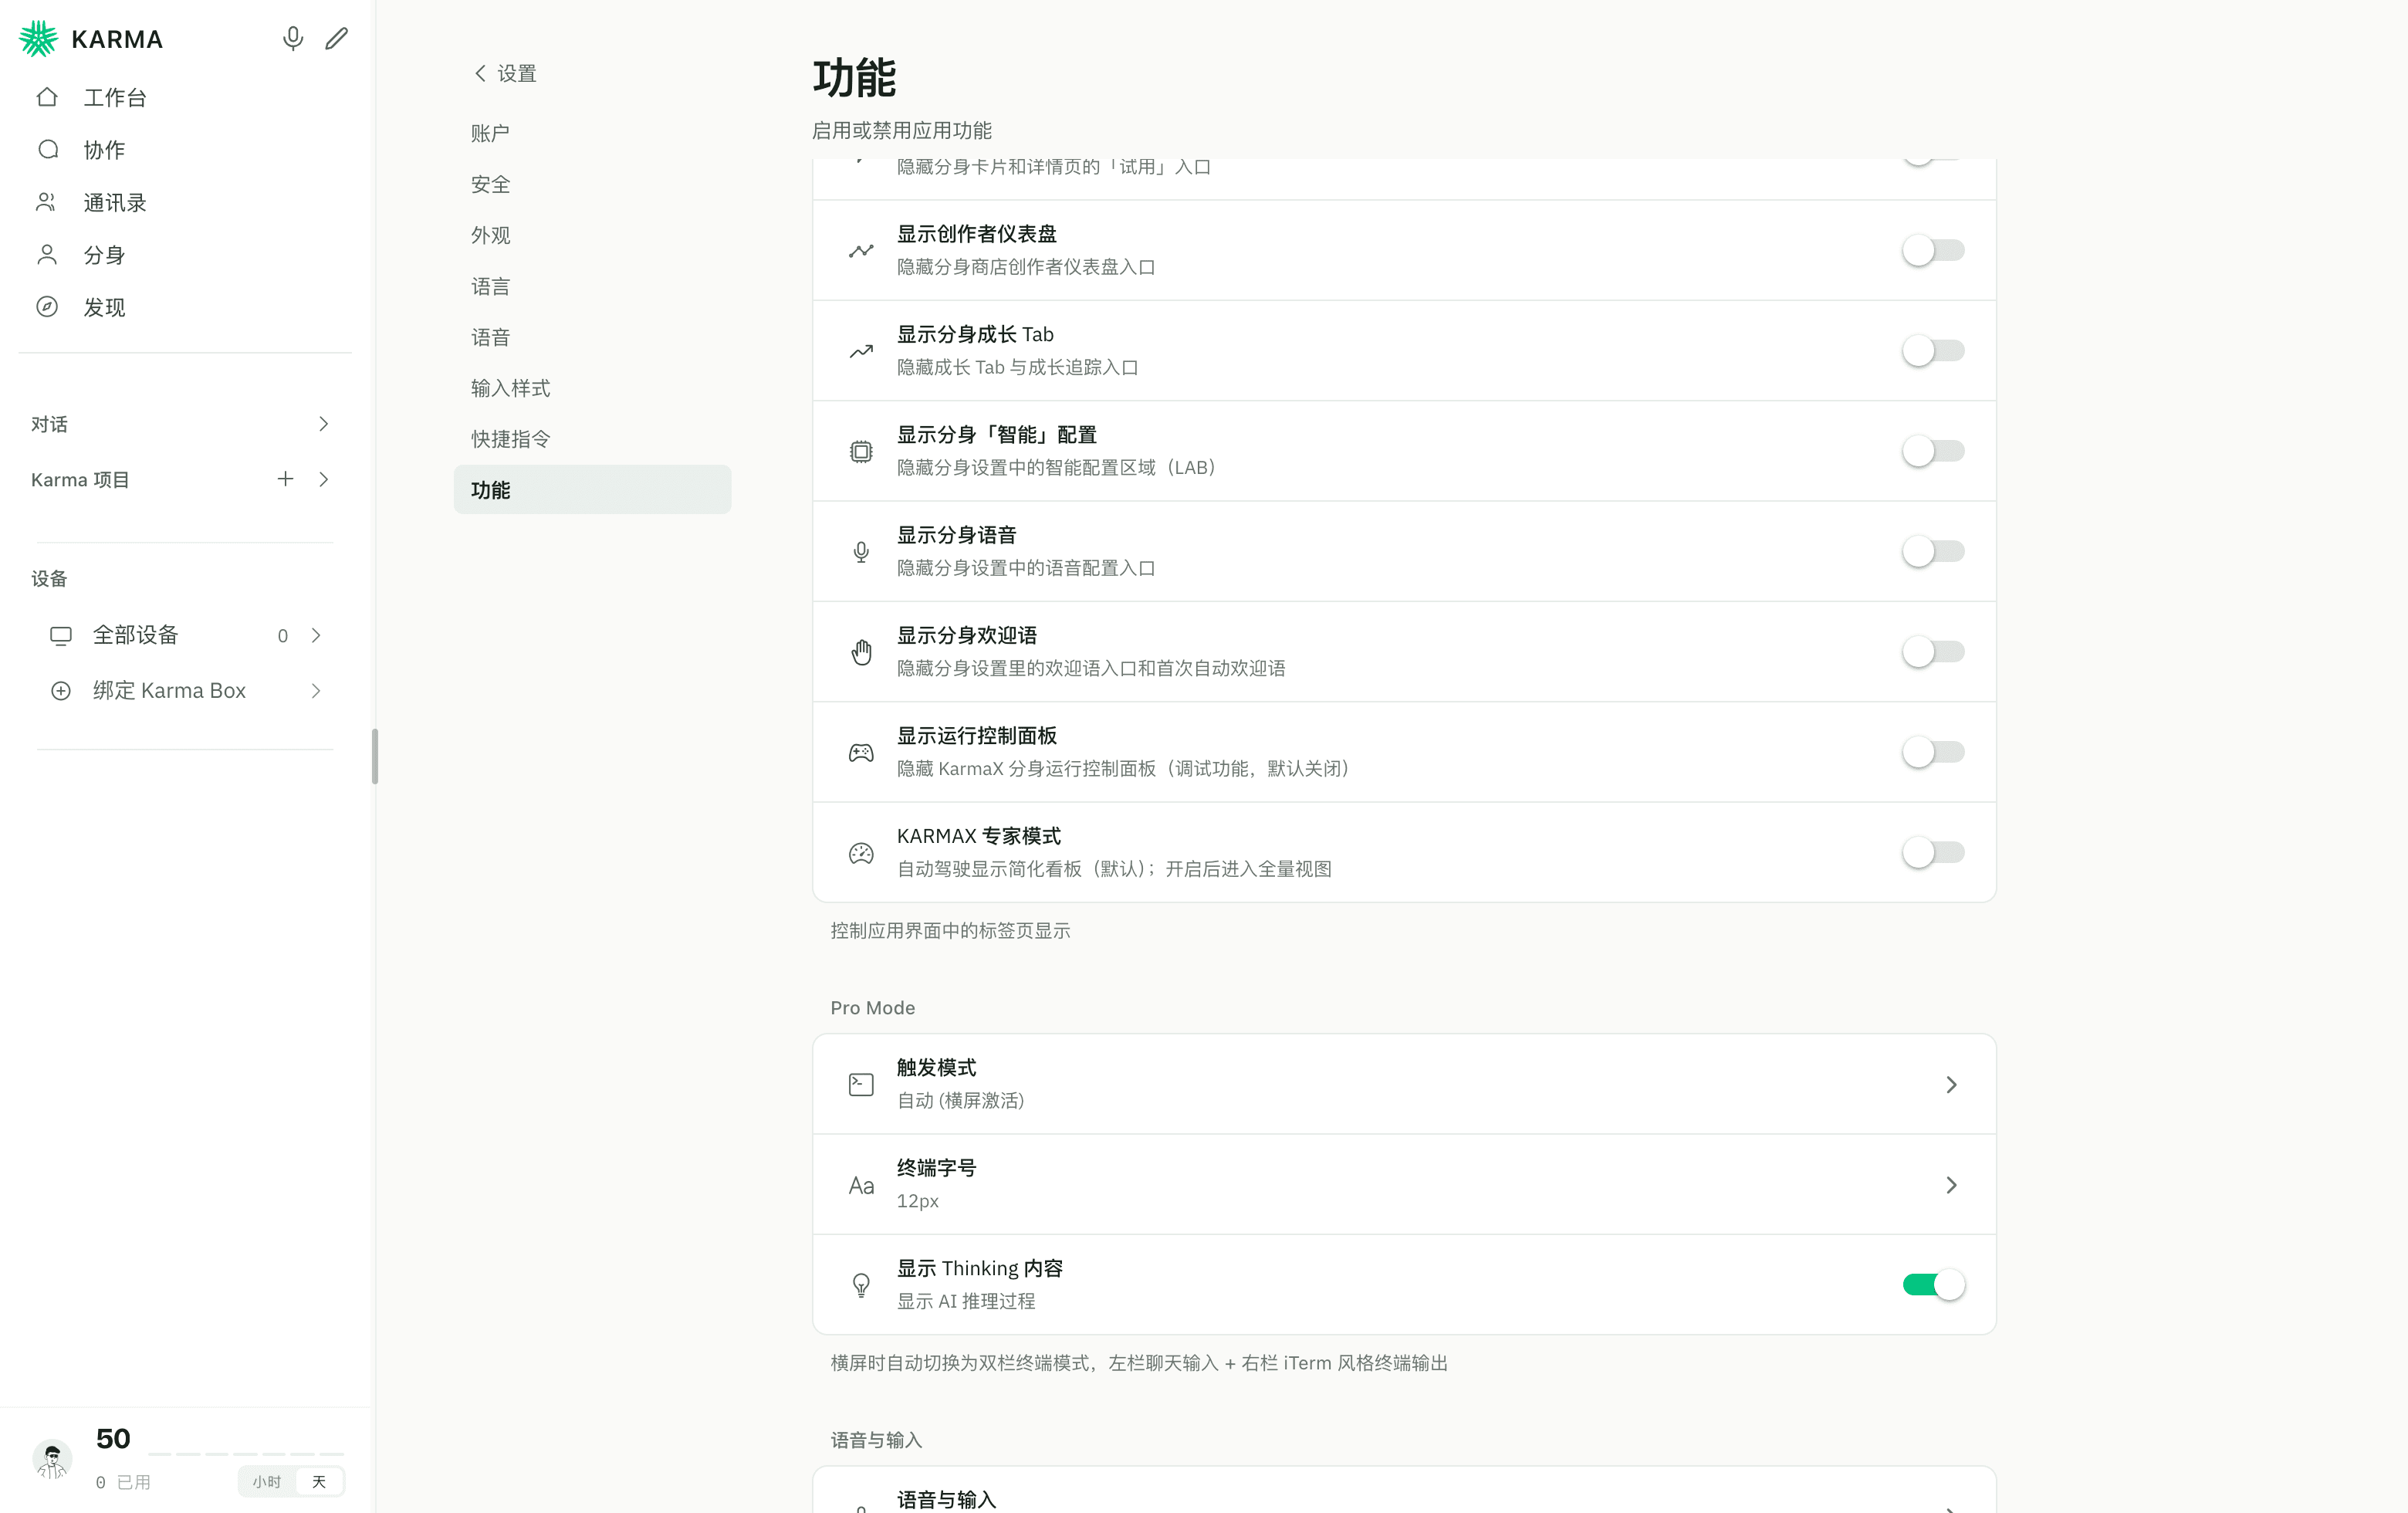
Task: Click the sidebar divider scrollbar handle
Action: pos(375,756)
